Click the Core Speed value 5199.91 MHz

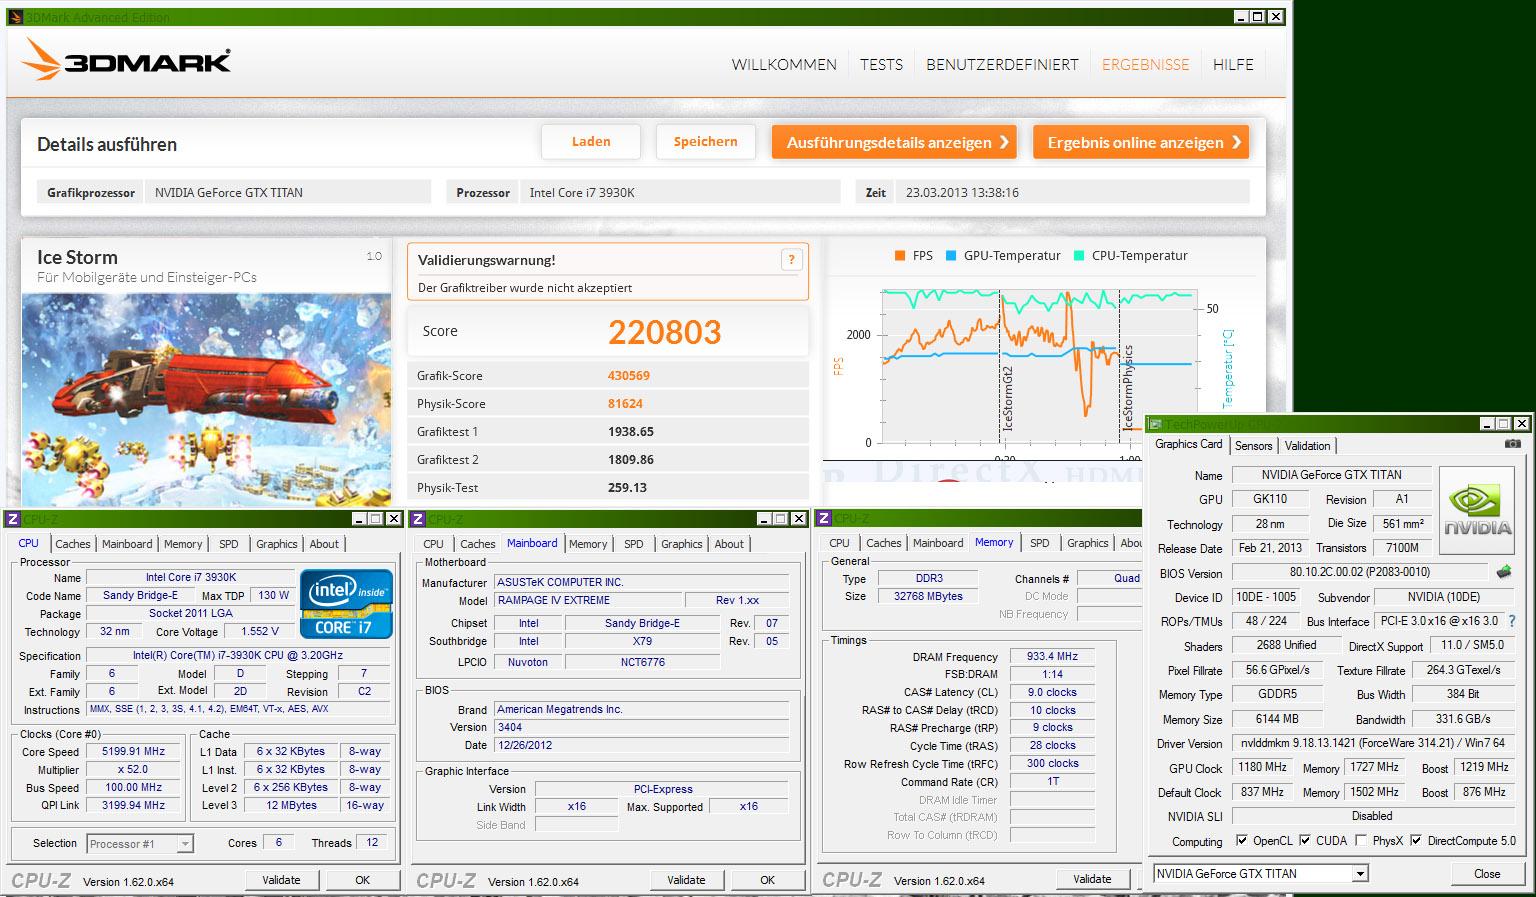[134, 752]
